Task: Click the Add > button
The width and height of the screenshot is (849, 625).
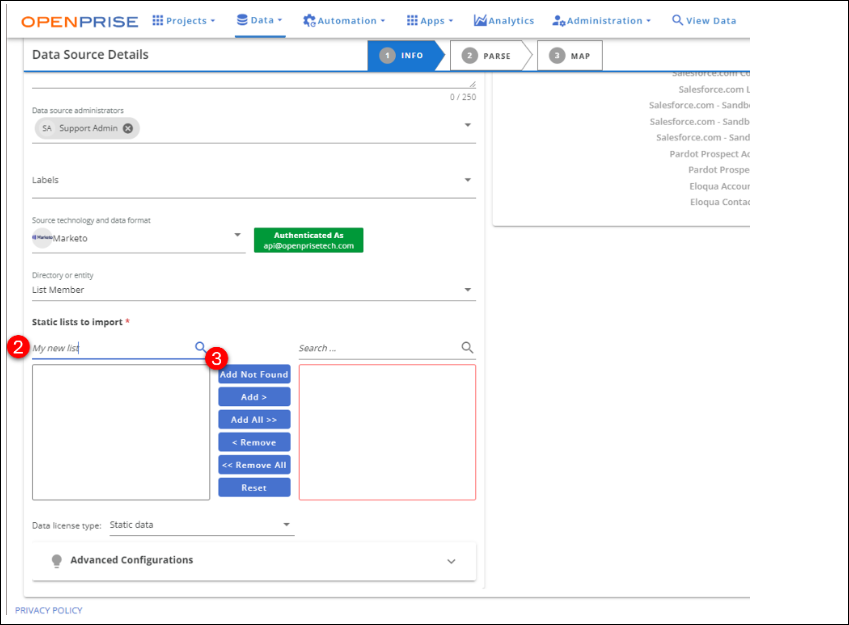Action: pos(254,397)
